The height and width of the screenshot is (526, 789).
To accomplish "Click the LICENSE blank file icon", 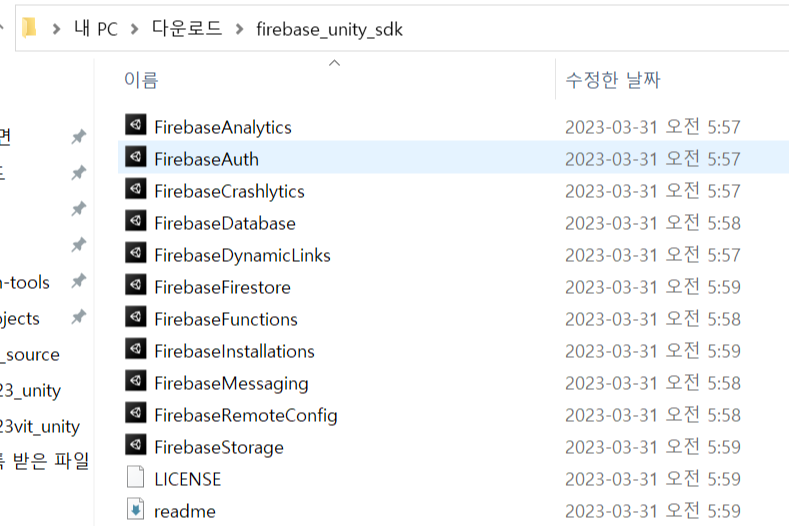I will click(x=135, y=477).
